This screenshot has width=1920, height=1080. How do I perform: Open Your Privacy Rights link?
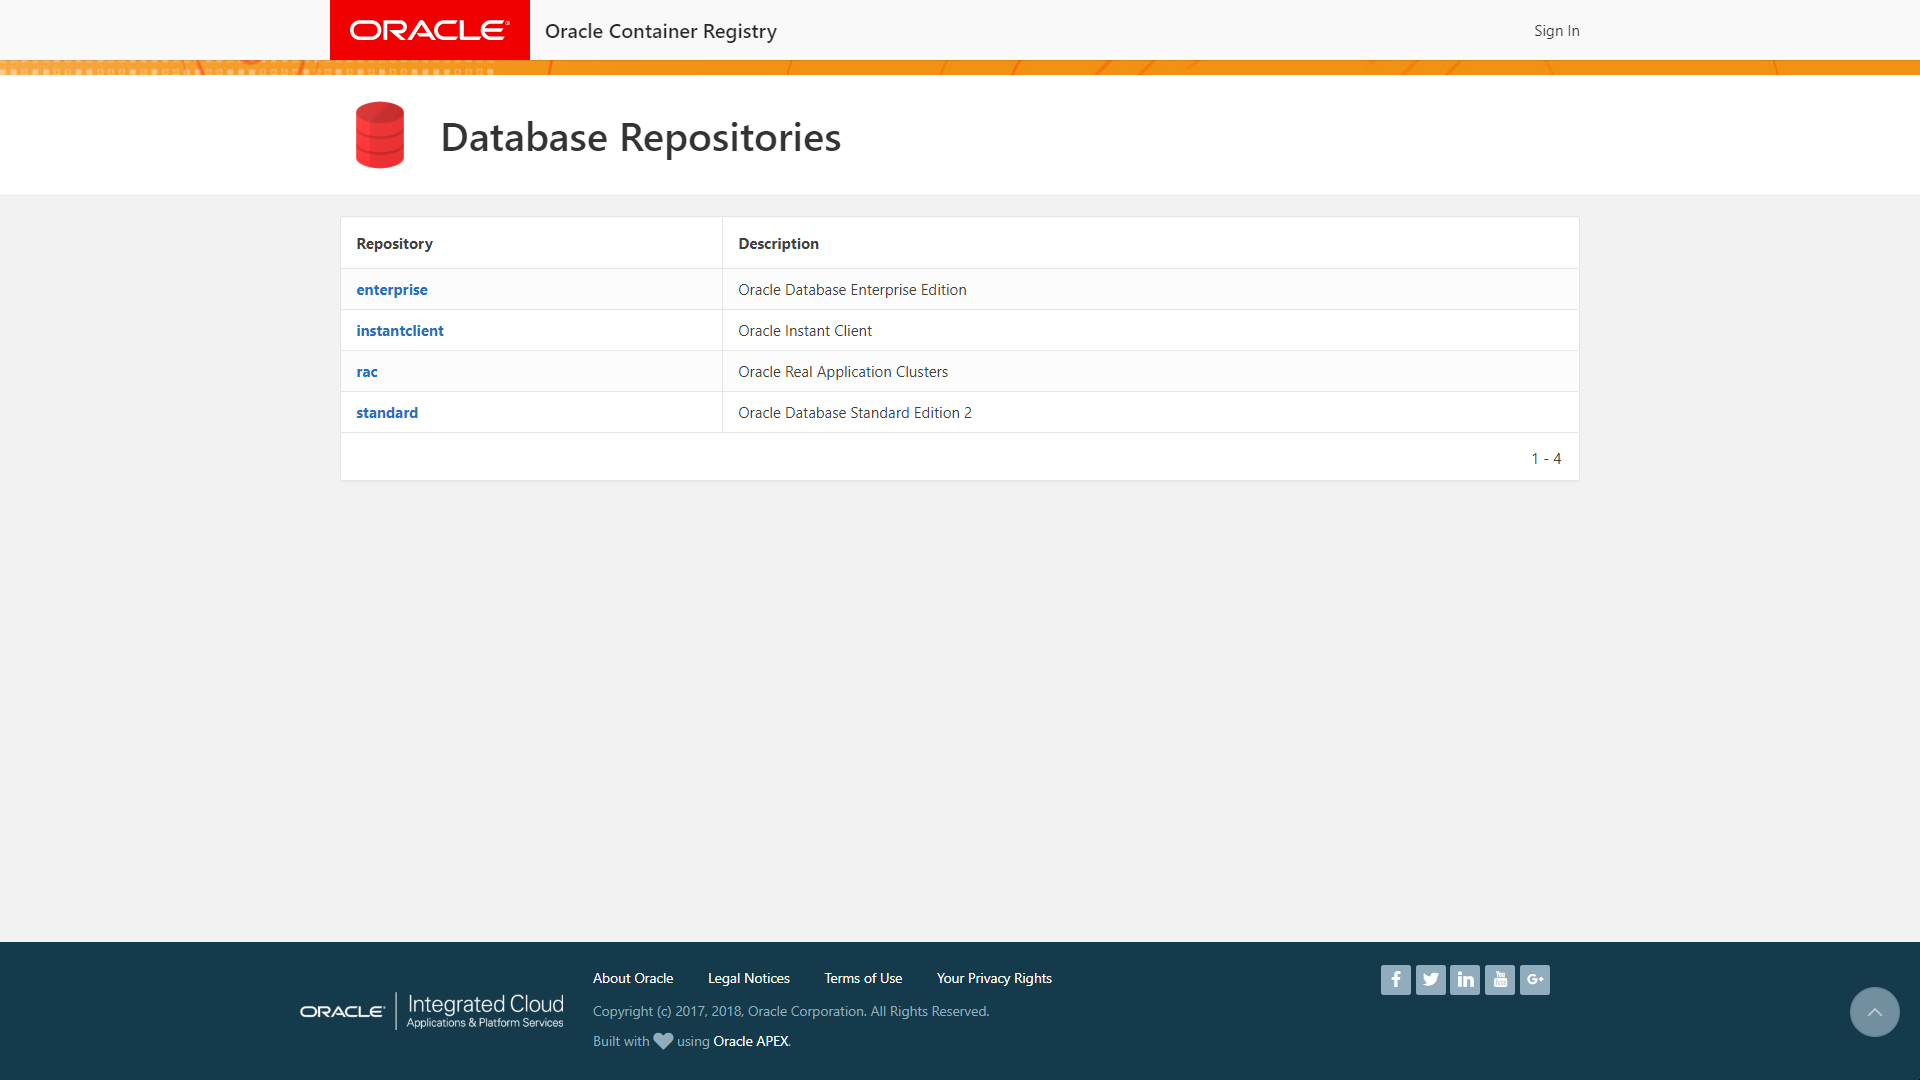(993, 978)
